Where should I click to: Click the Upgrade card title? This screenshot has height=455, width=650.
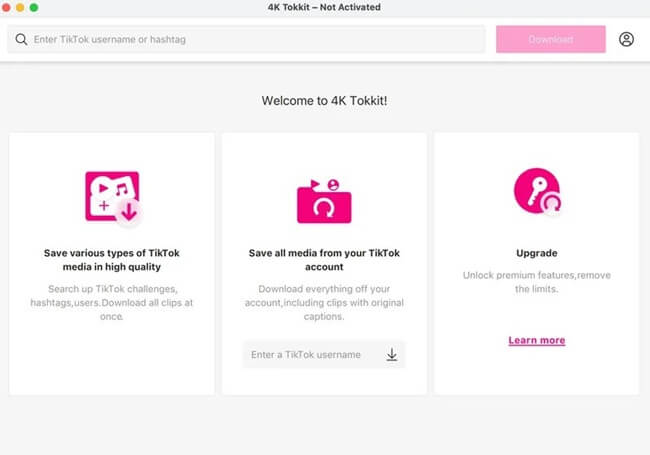pos(536,253)
